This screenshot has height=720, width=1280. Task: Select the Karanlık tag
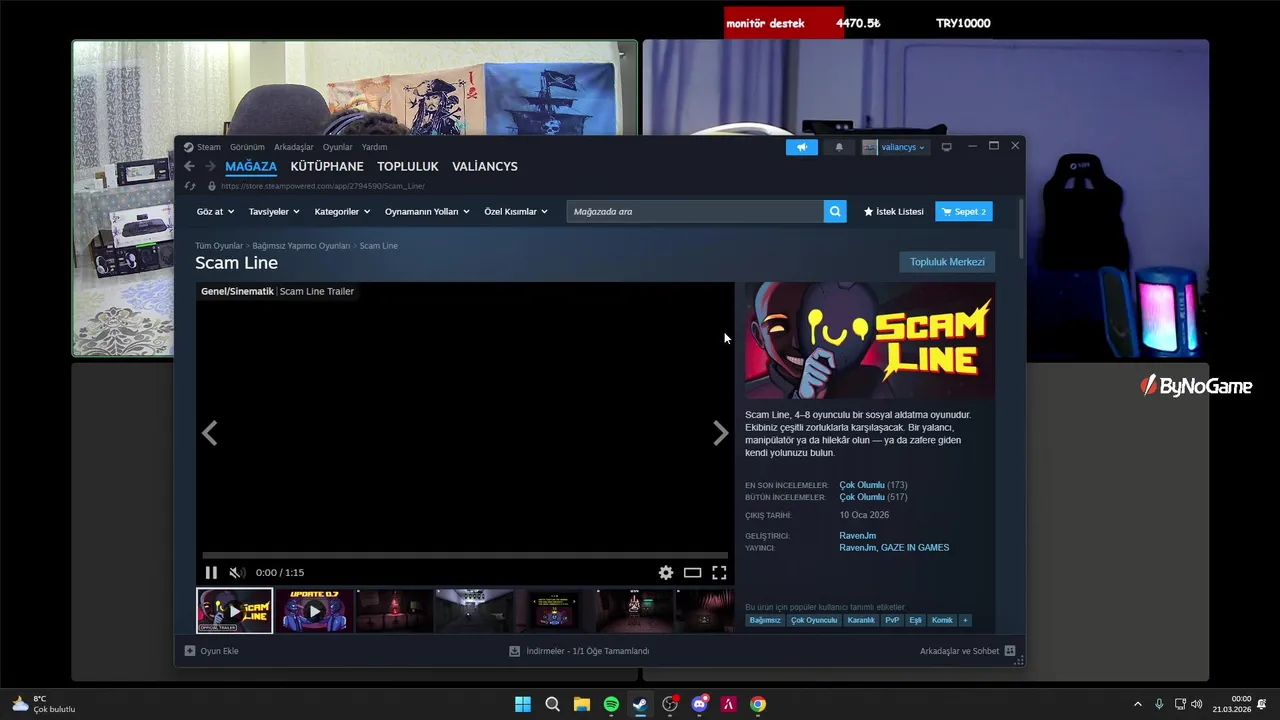click(x=861, y=620)
